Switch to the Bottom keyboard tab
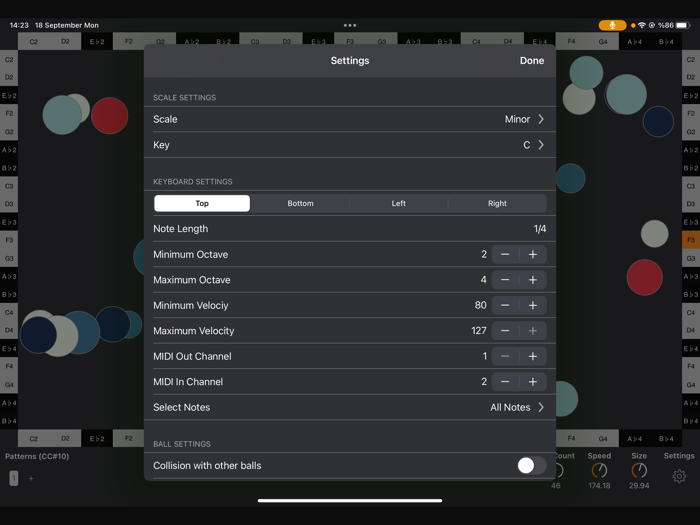The height and width of the screenshot is (525, 700). [300, 203]
